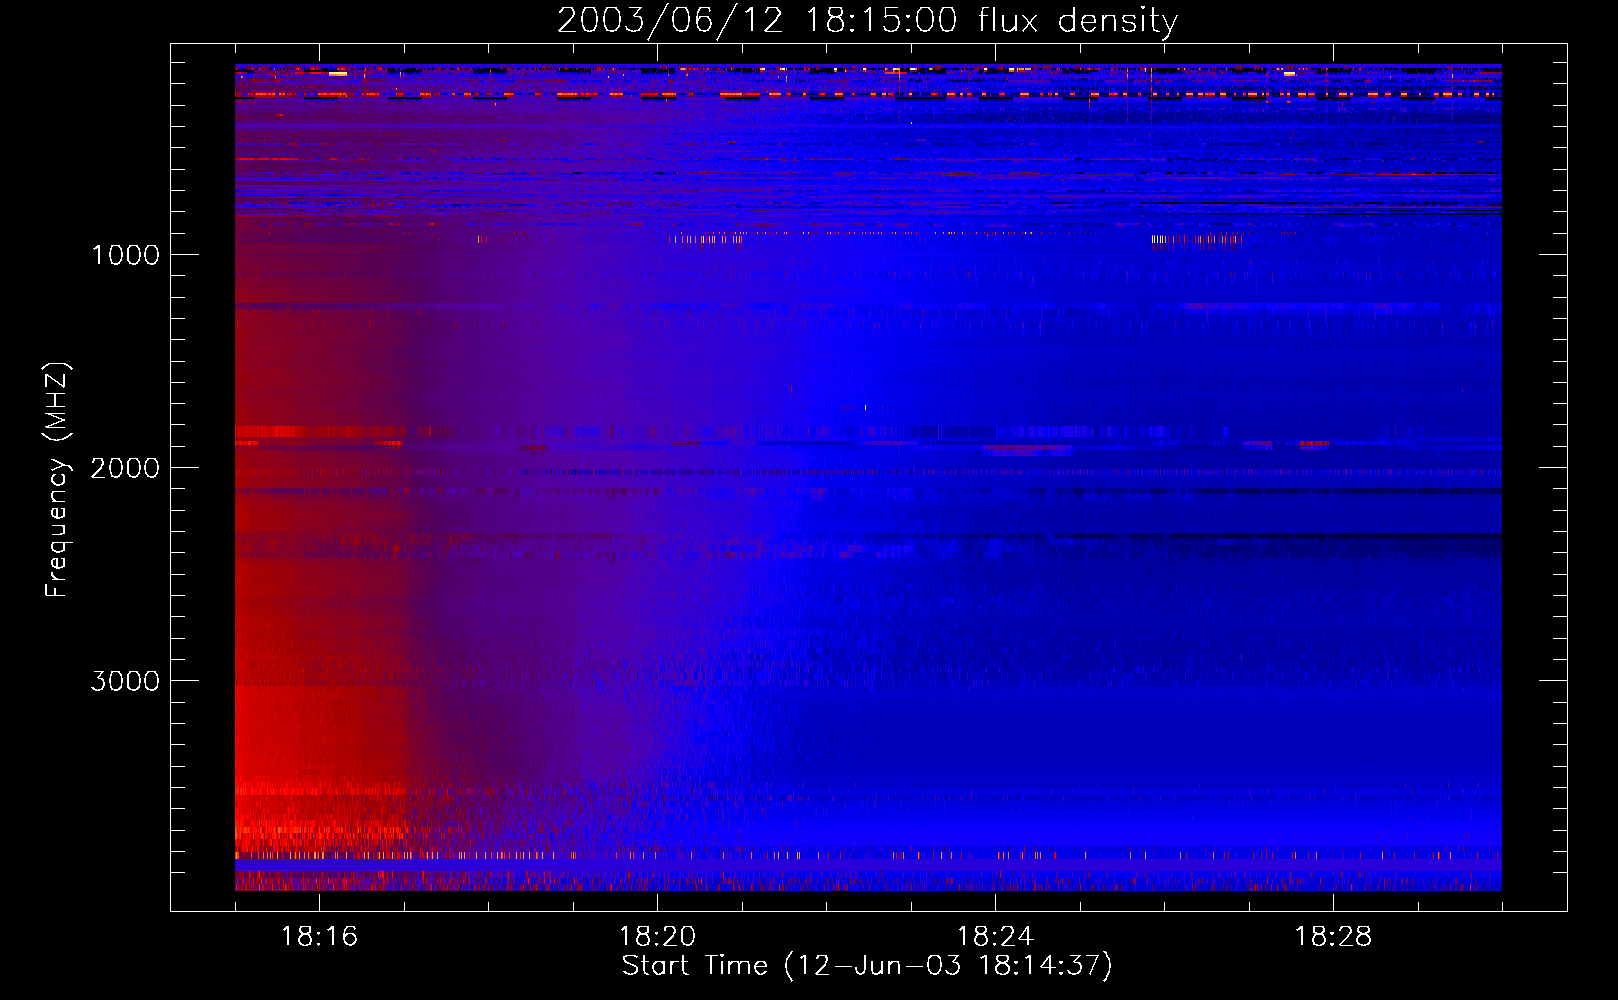
Task: Click the 'Frequency (MHZ)' axis label
Action: 58,480
